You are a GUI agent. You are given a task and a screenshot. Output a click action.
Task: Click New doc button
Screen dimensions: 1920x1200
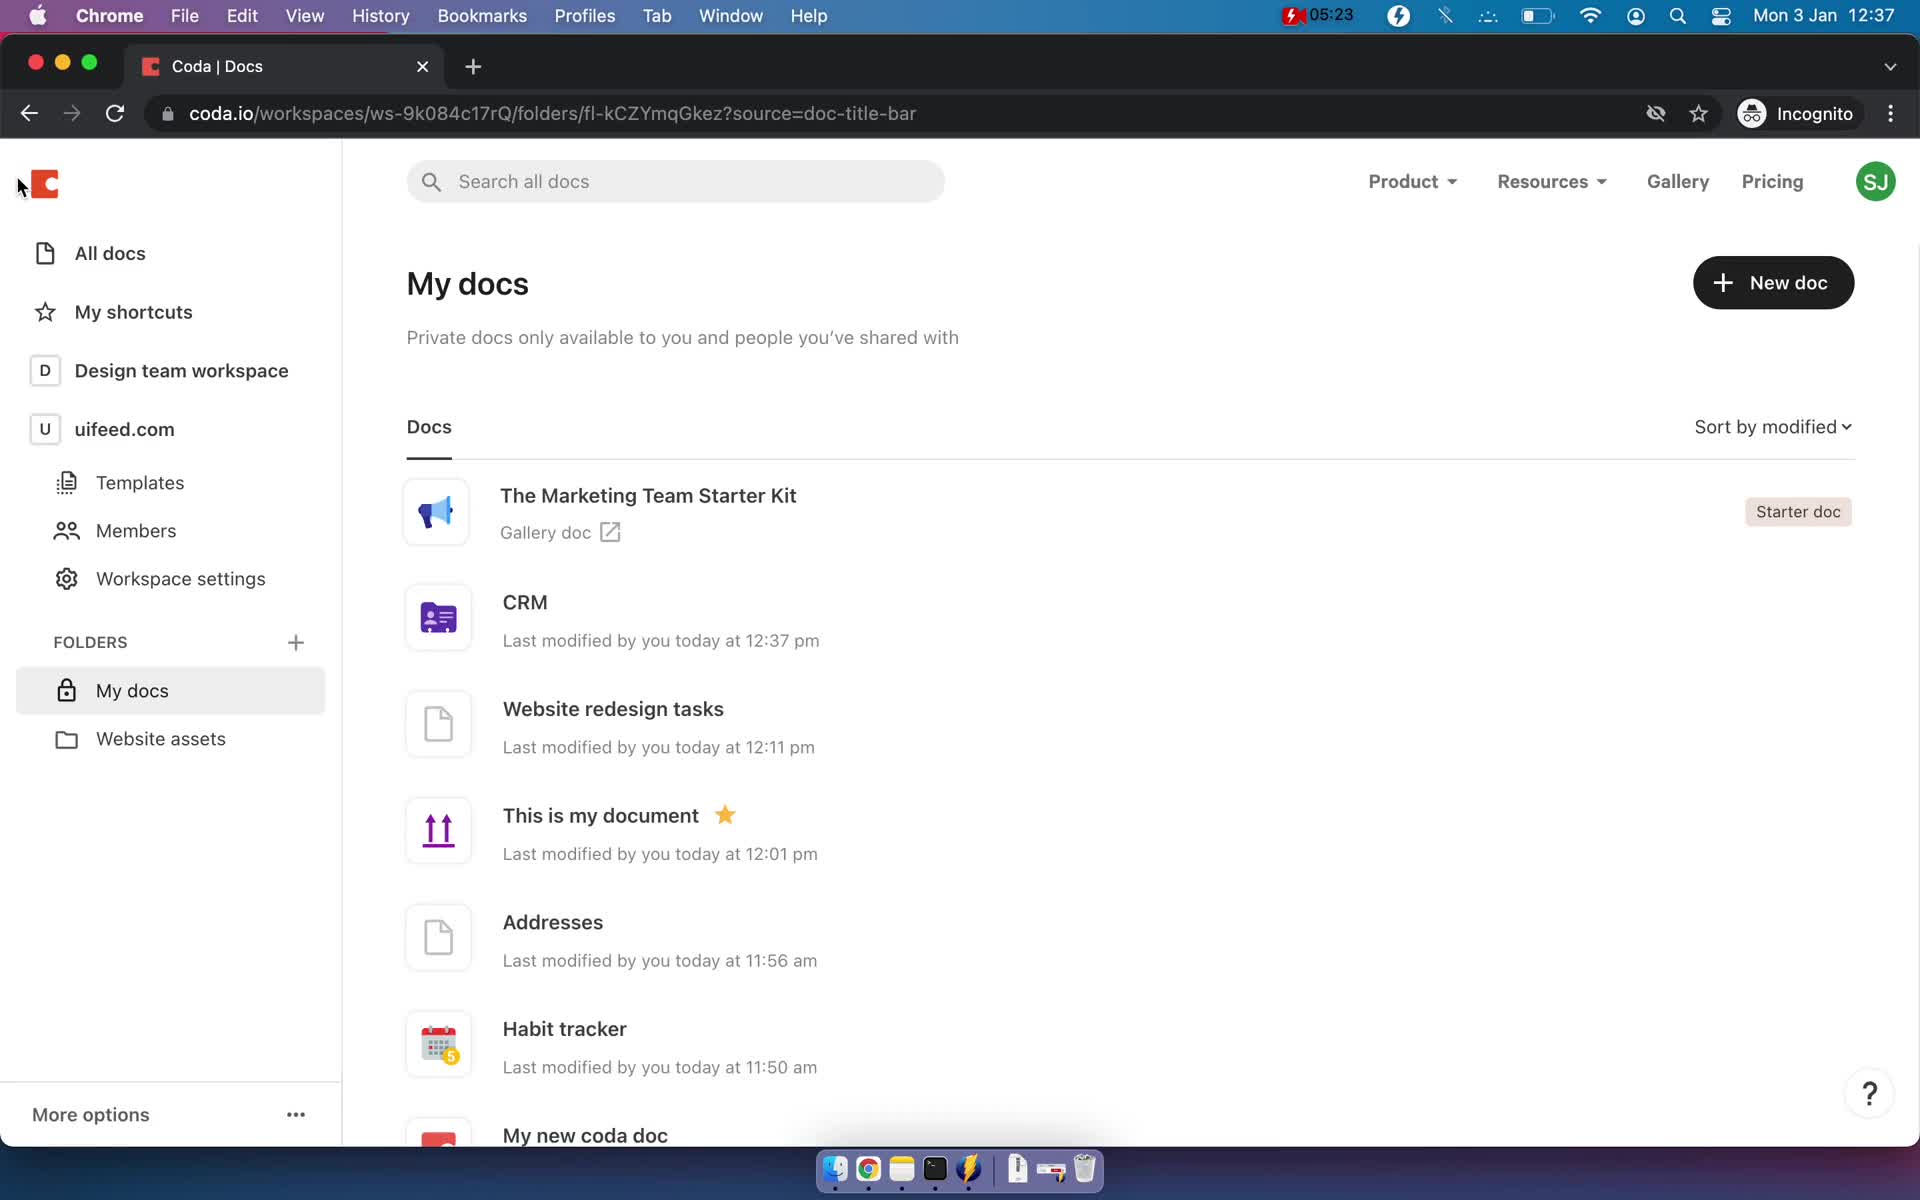(1773, 283)
